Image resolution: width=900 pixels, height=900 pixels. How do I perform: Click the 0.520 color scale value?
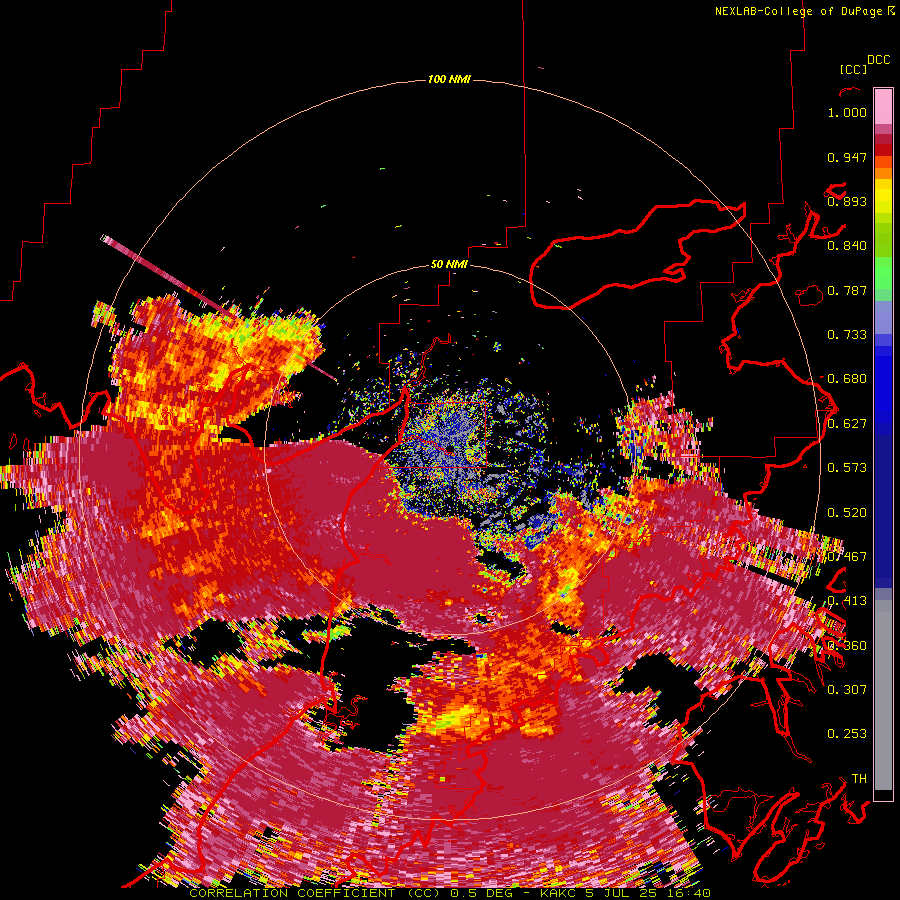pos(847,513)
